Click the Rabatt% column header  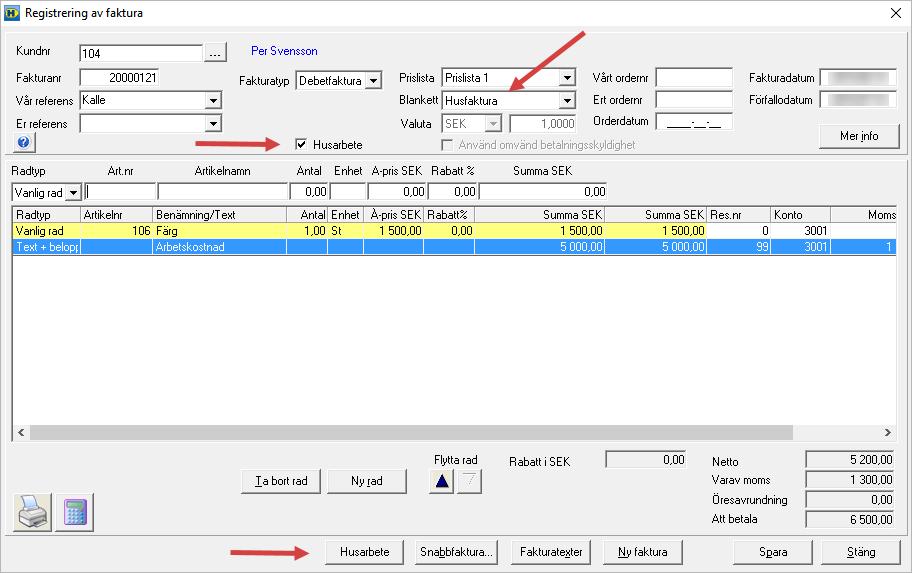[449, 215]
